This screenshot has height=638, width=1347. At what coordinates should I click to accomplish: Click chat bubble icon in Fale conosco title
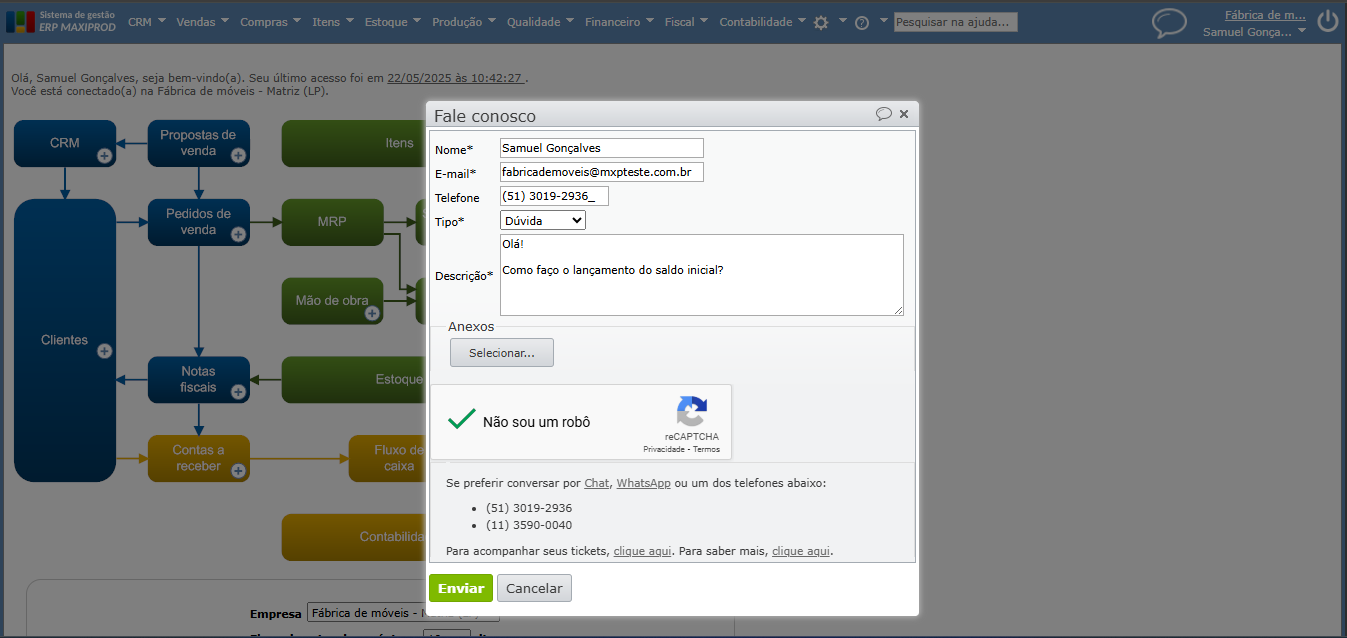884,114
